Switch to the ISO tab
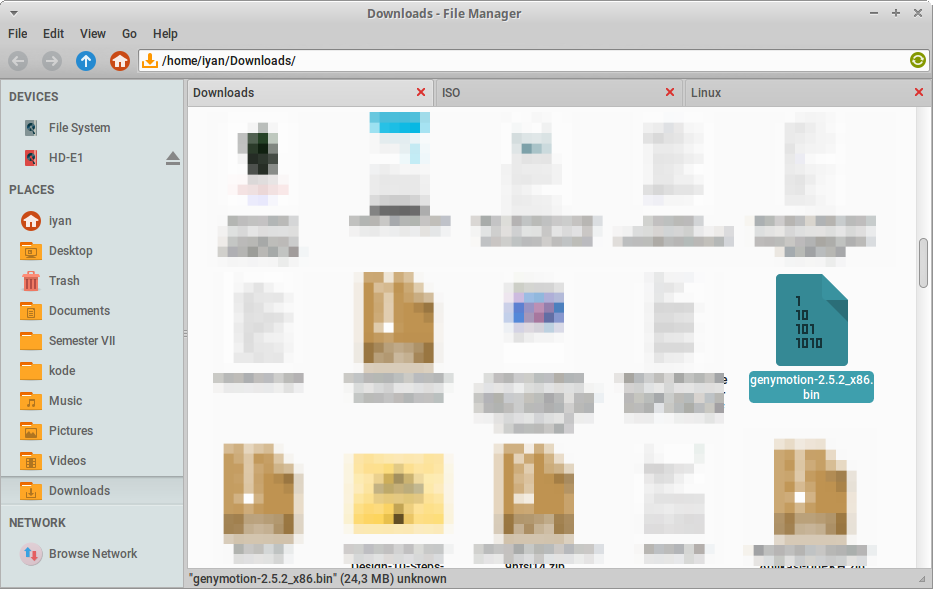 pos(450,92)
